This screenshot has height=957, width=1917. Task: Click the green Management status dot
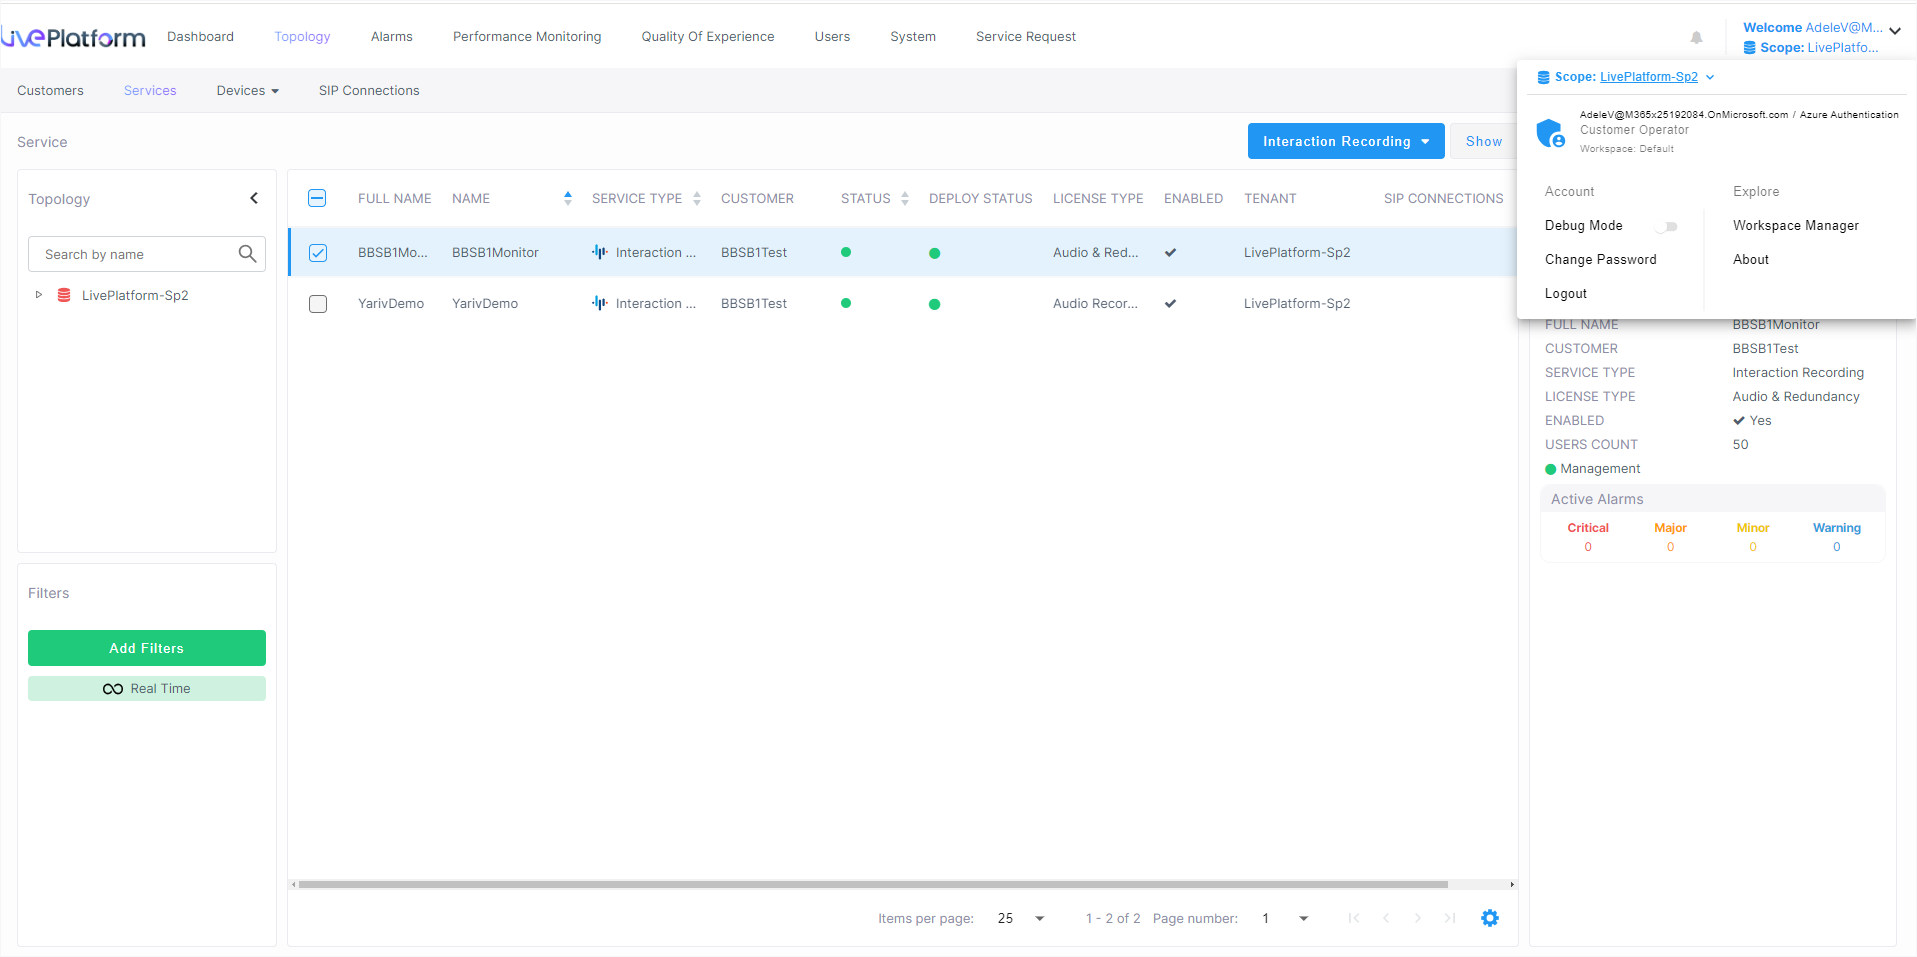tap(1551, 469)
